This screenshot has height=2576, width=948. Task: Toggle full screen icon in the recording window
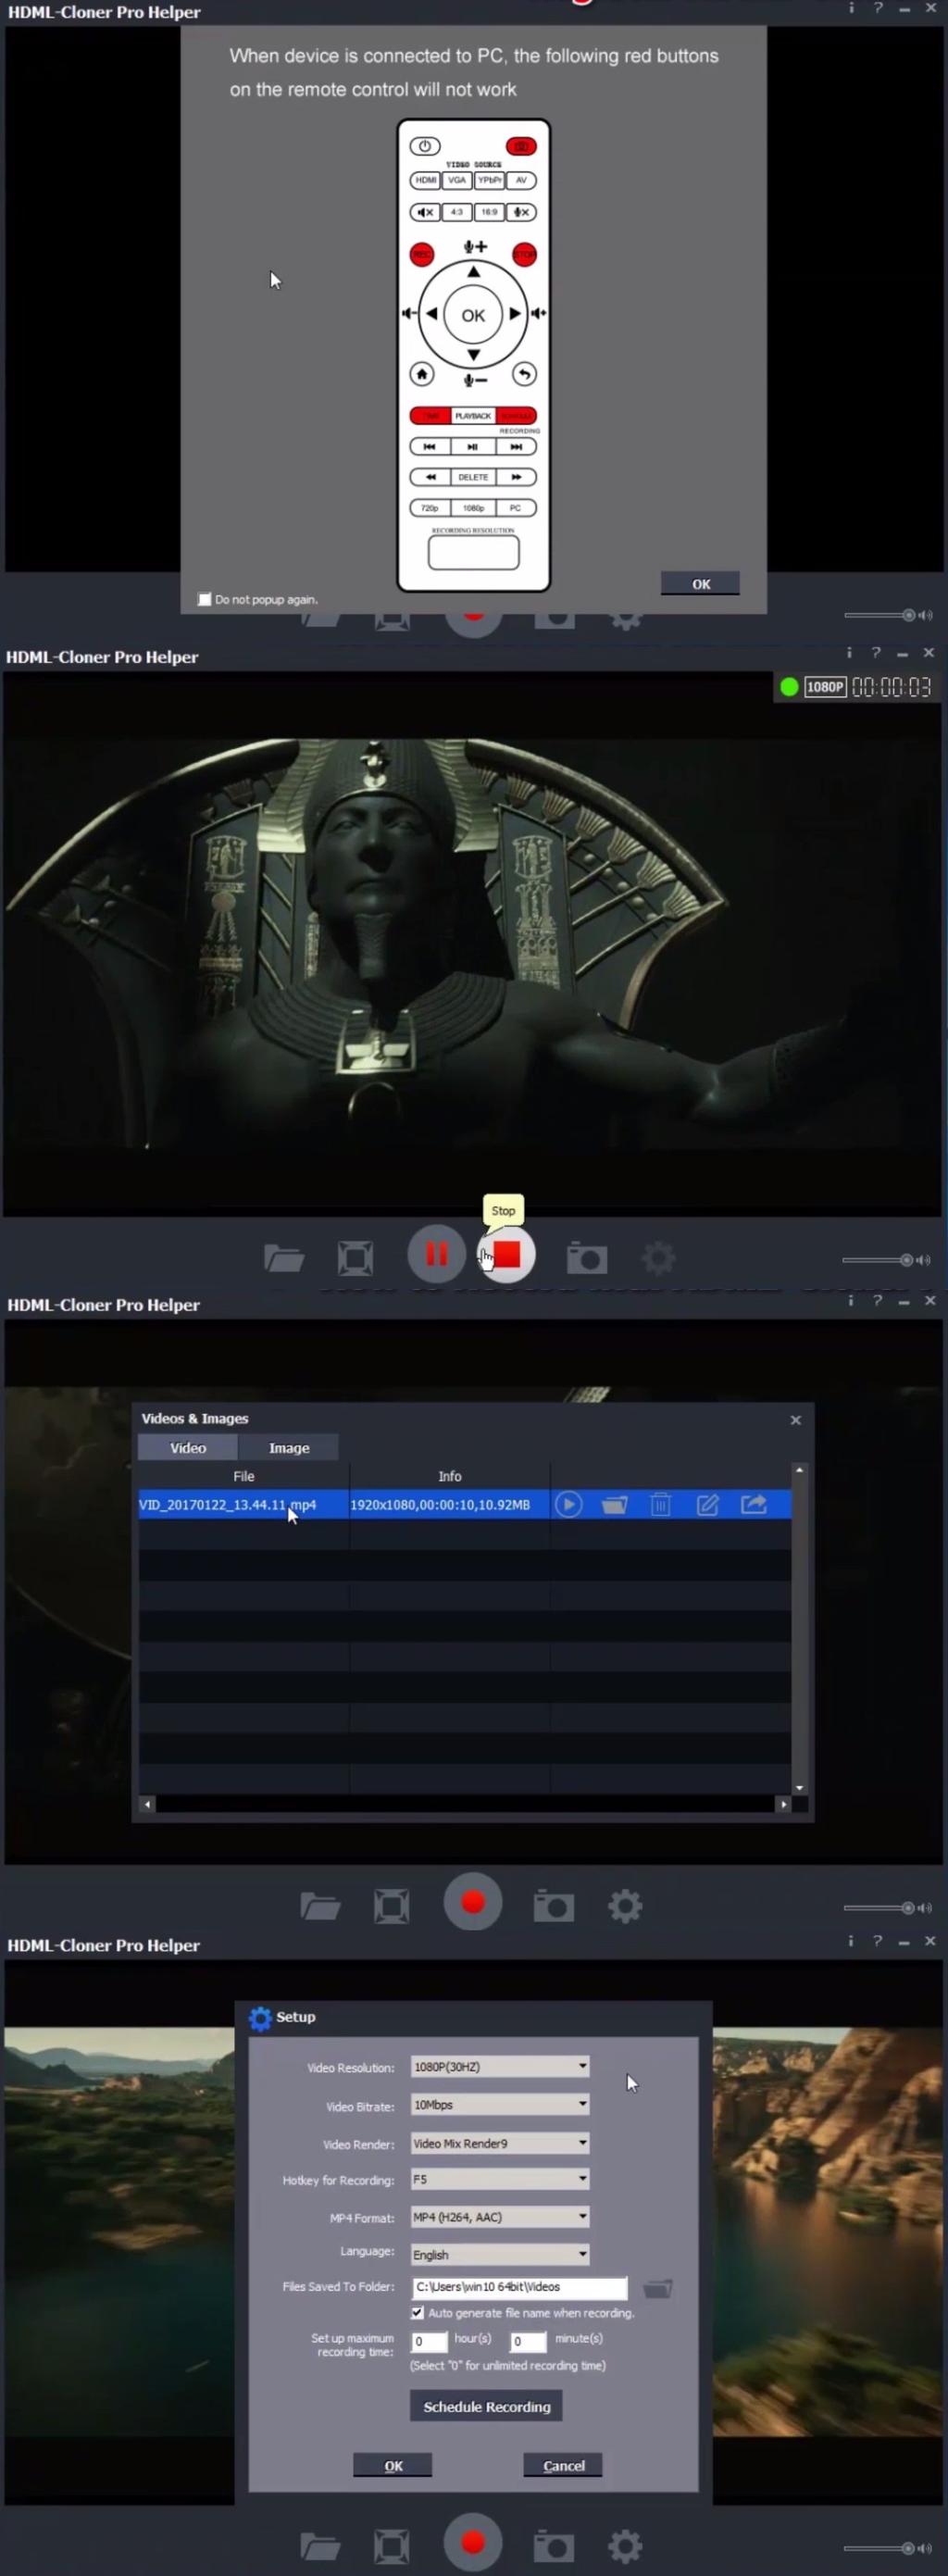pyautogui.click(x=355, y=1258)
